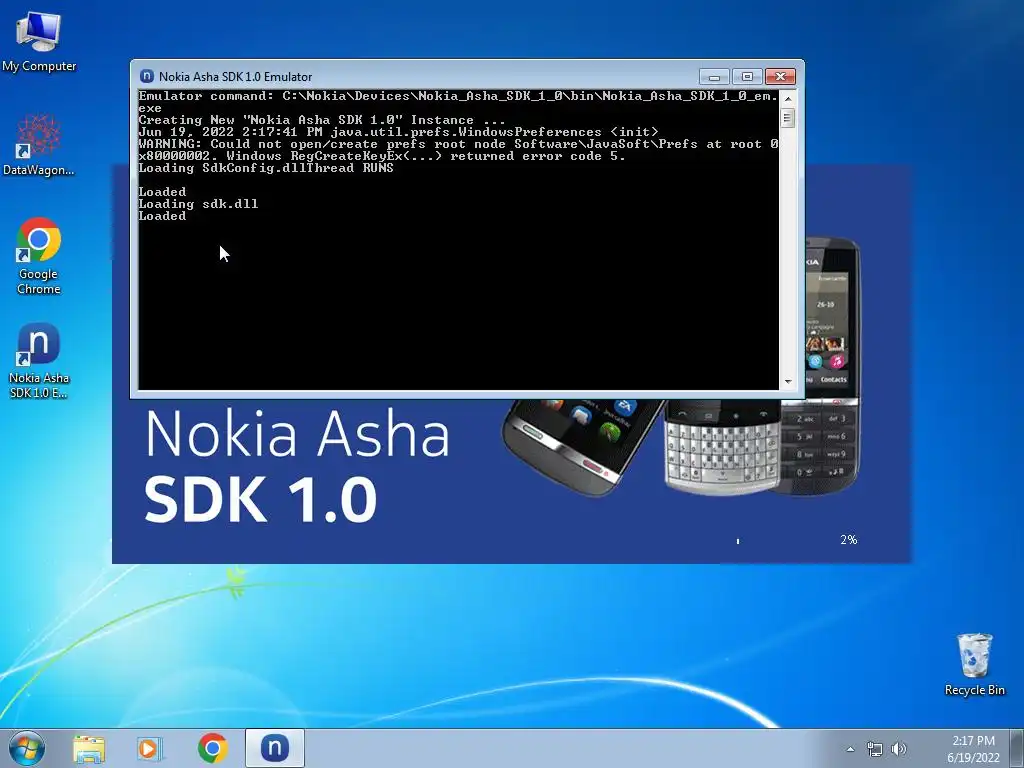Click the console scrollbar up arrow
This screenshot has height=768, width=1024.
coord(788,99)
